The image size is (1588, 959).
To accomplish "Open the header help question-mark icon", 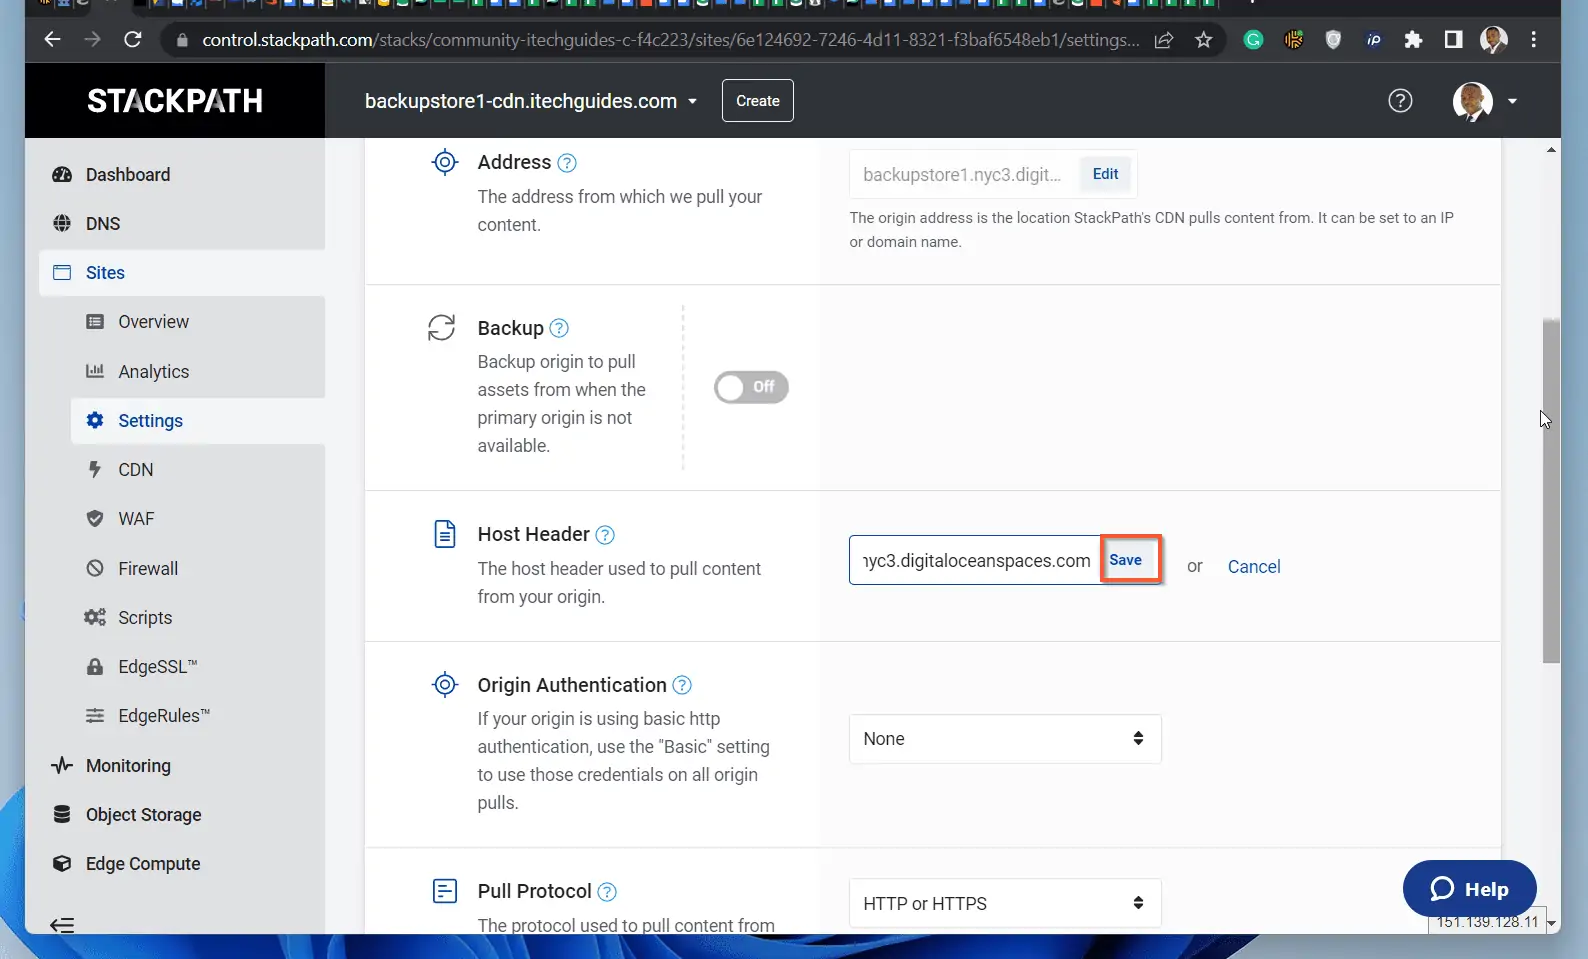I will click(x=1400, y=101).
